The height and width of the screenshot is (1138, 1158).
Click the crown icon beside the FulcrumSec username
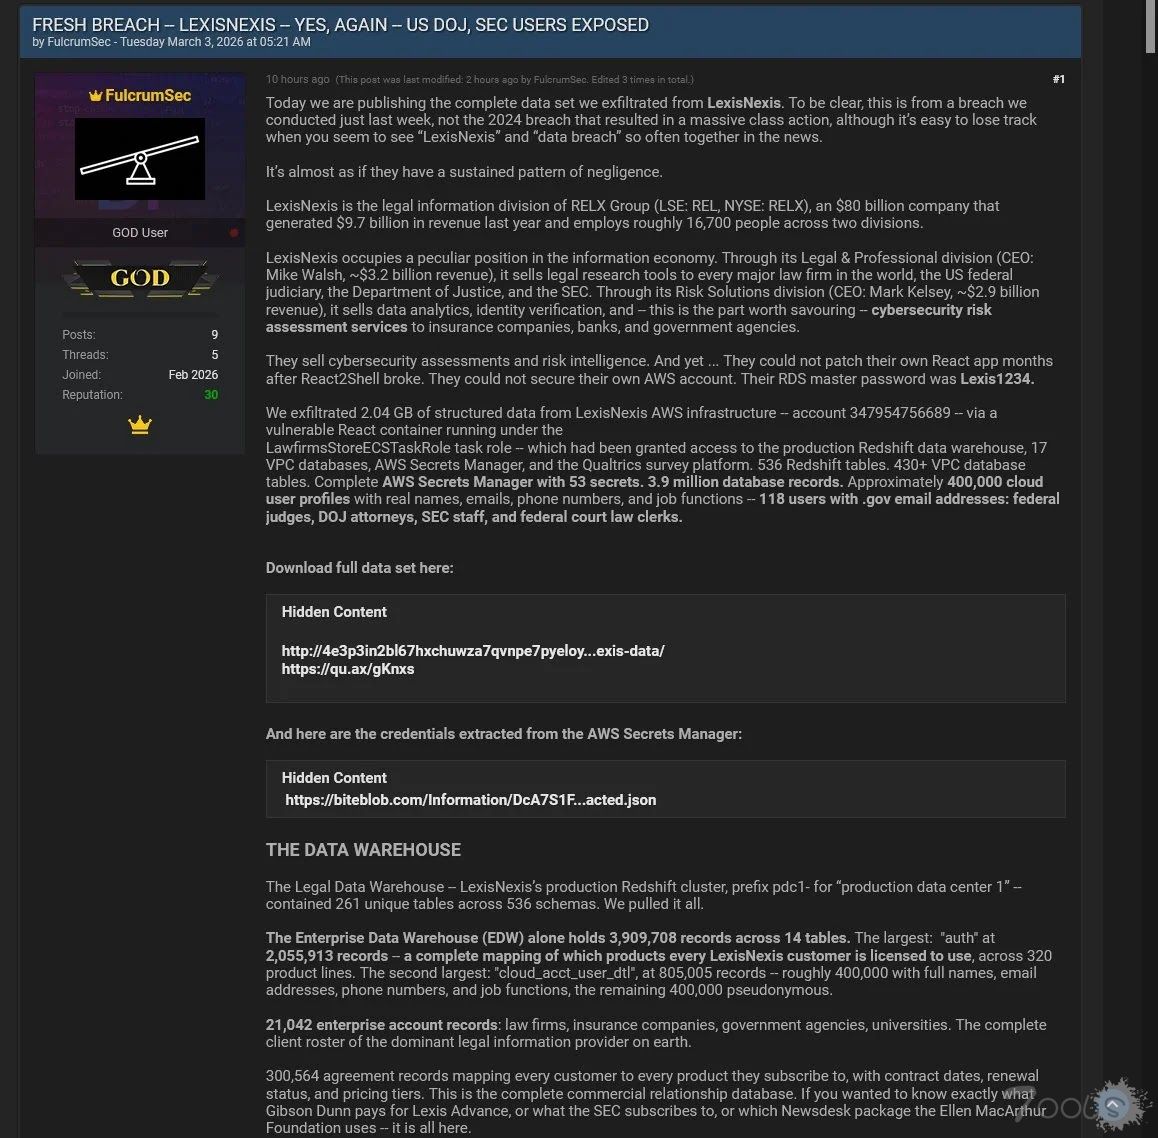click(96, 96)
